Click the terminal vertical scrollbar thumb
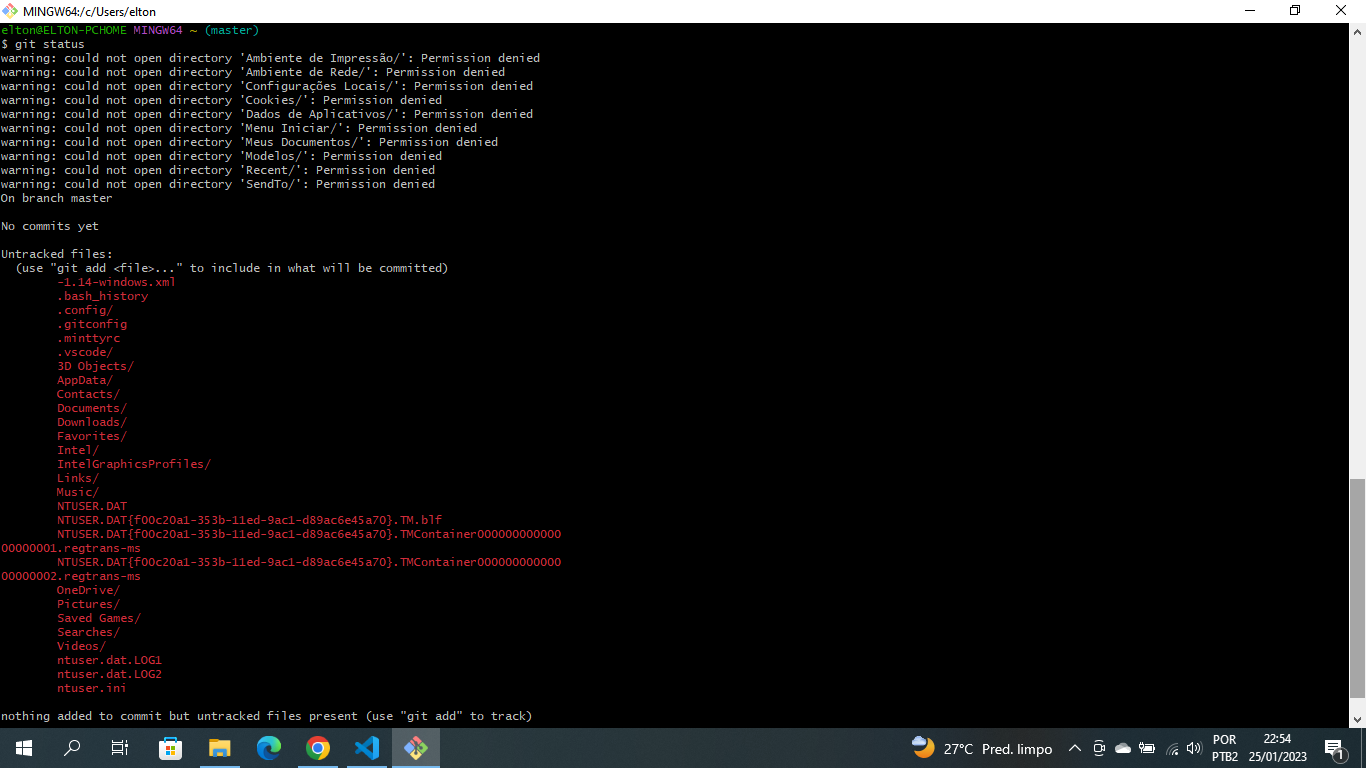The height and width of the screenshot is (768, 1366). coord(1357,589)
